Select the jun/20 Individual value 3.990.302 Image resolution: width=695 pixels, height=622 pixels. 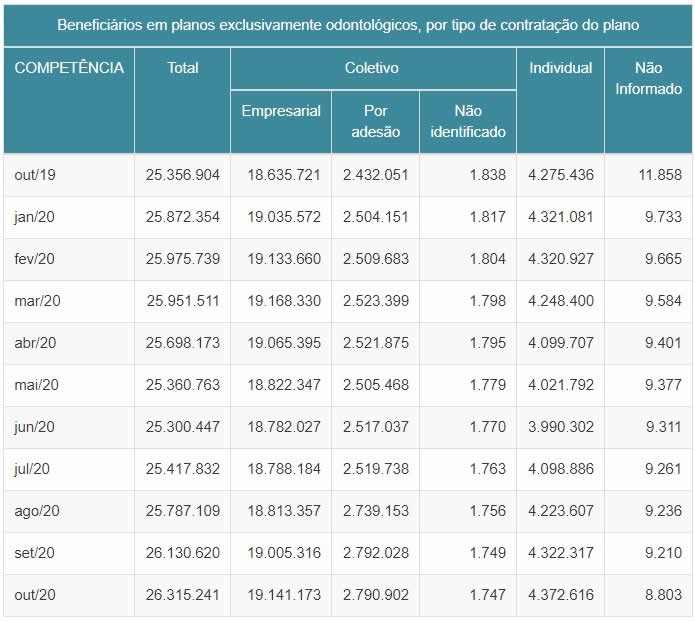coord(561,427)
